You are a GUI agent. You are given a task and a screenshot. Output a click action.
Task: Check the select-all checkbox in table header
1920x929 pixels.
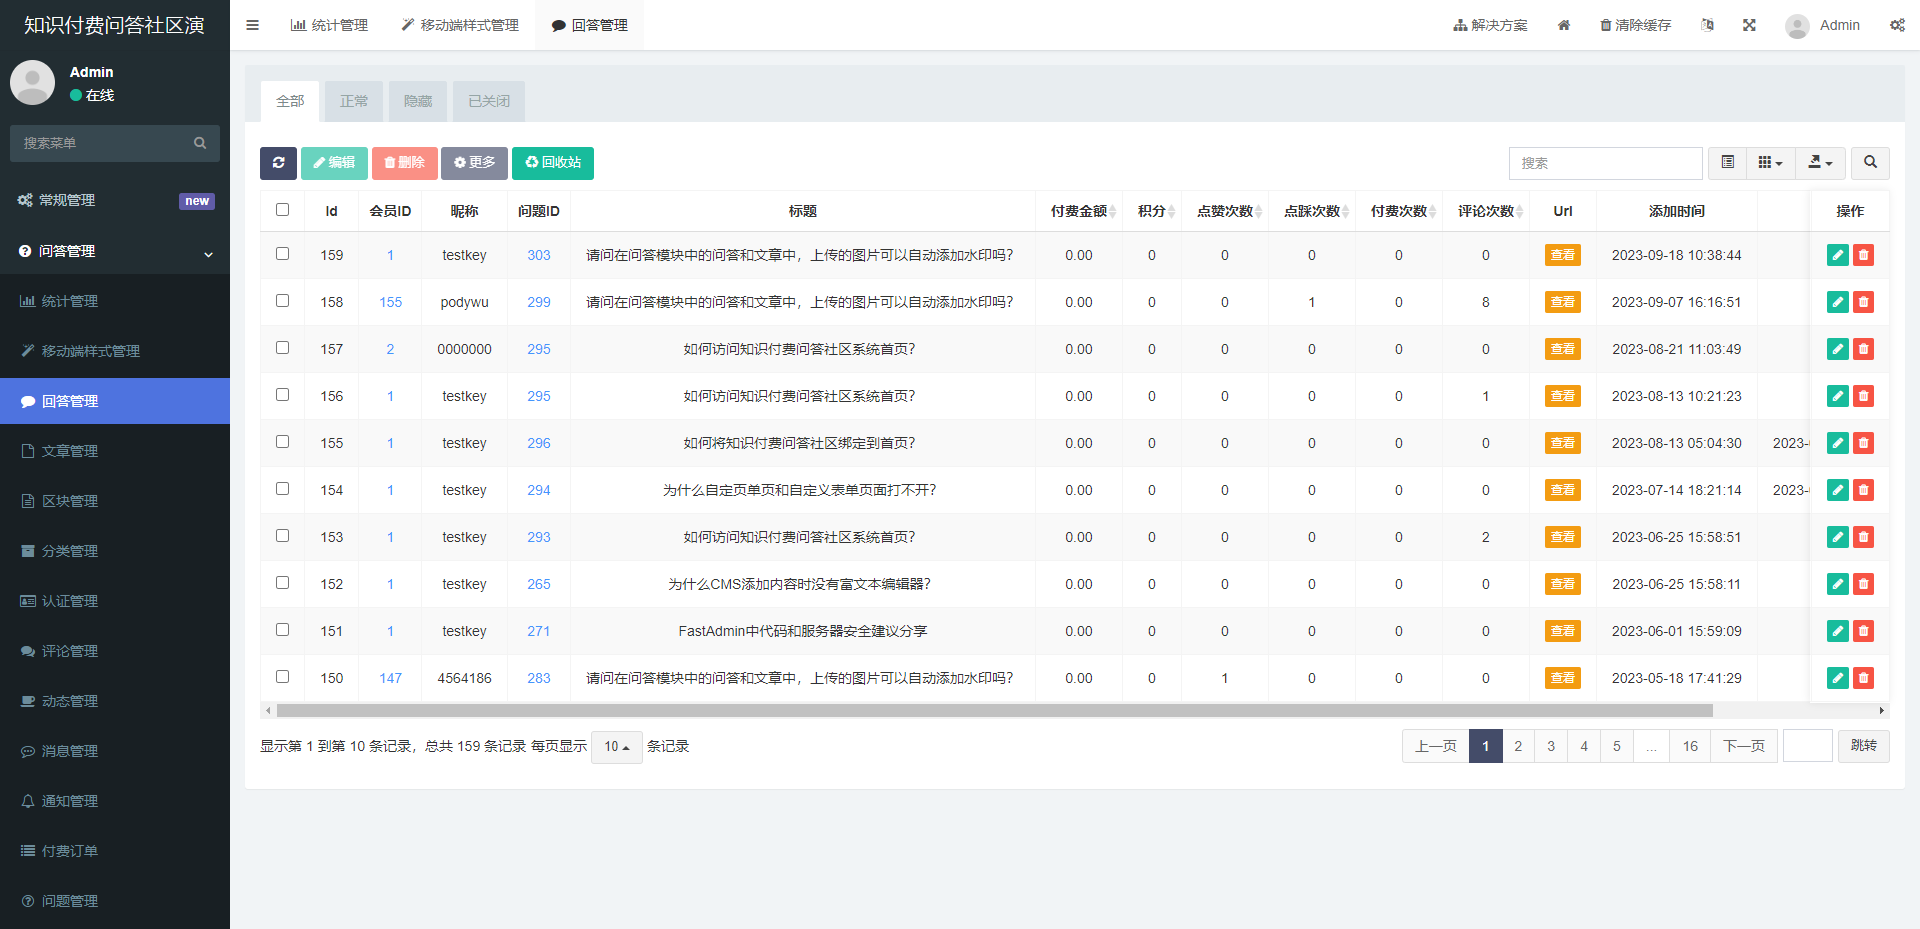click(282, 210)
